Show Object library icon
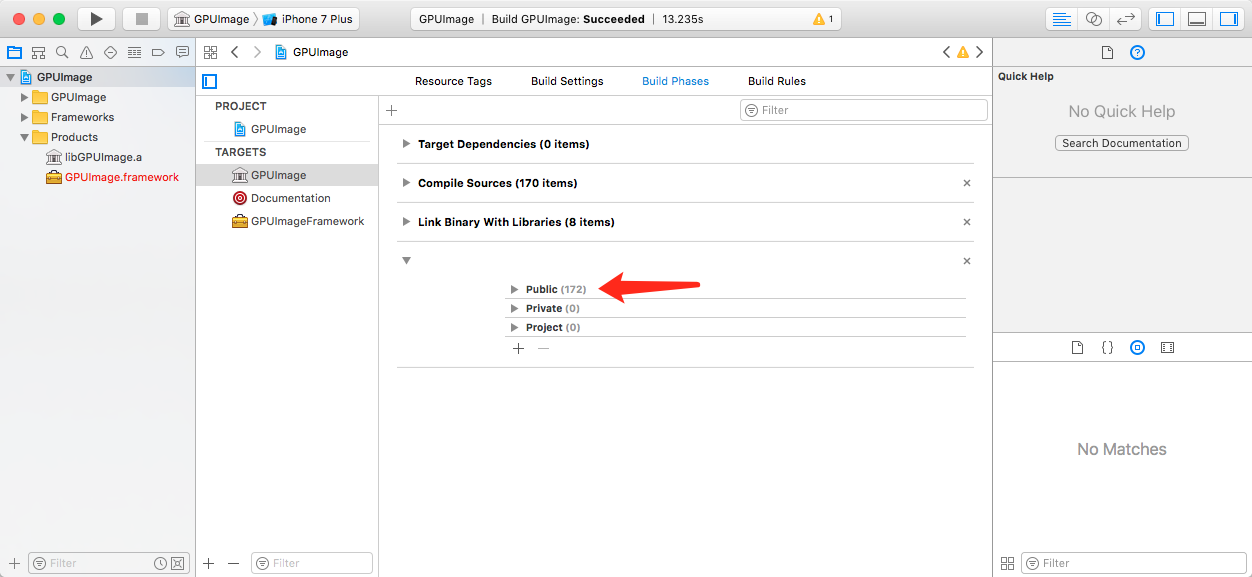The height and width of the screenshot is (577, 1252). click(x=1137, y=348)
